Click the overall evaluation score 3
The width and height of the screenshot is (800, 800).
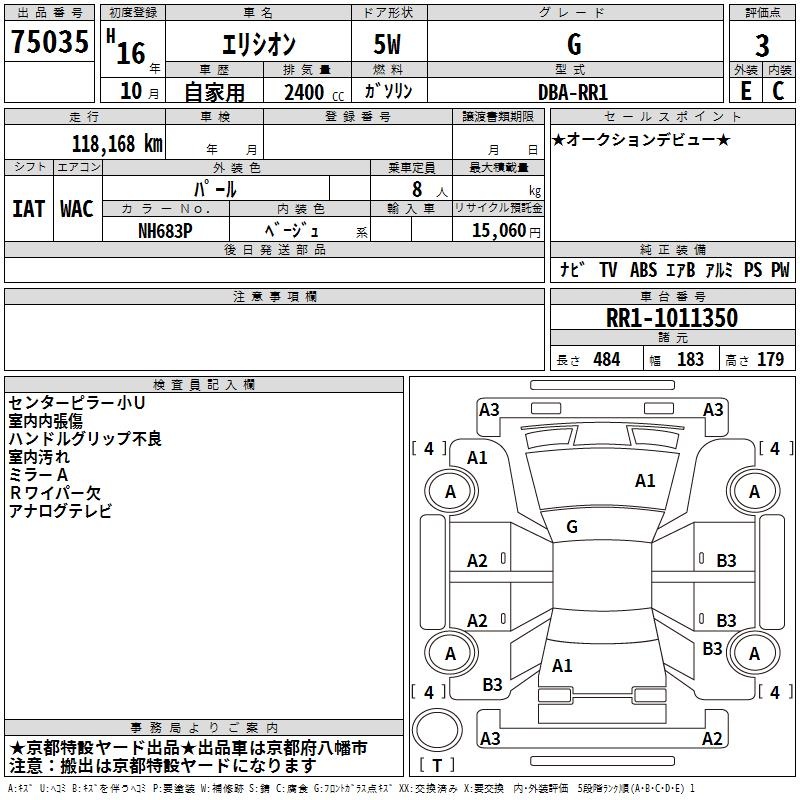point(762,45)
